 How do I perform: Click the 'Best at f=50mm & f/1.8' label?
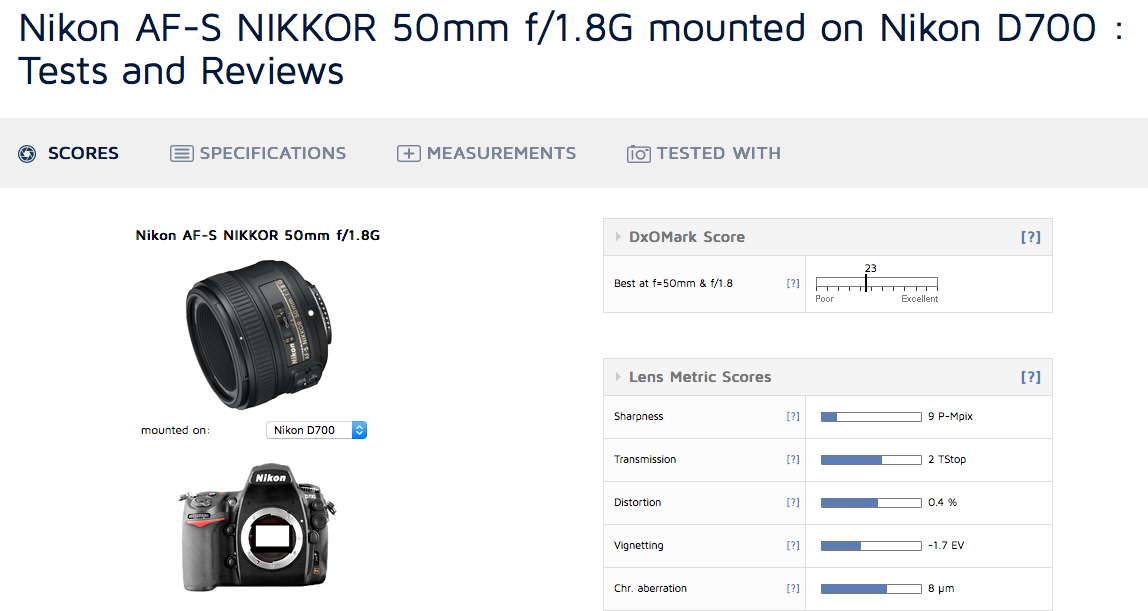[673, 283]
